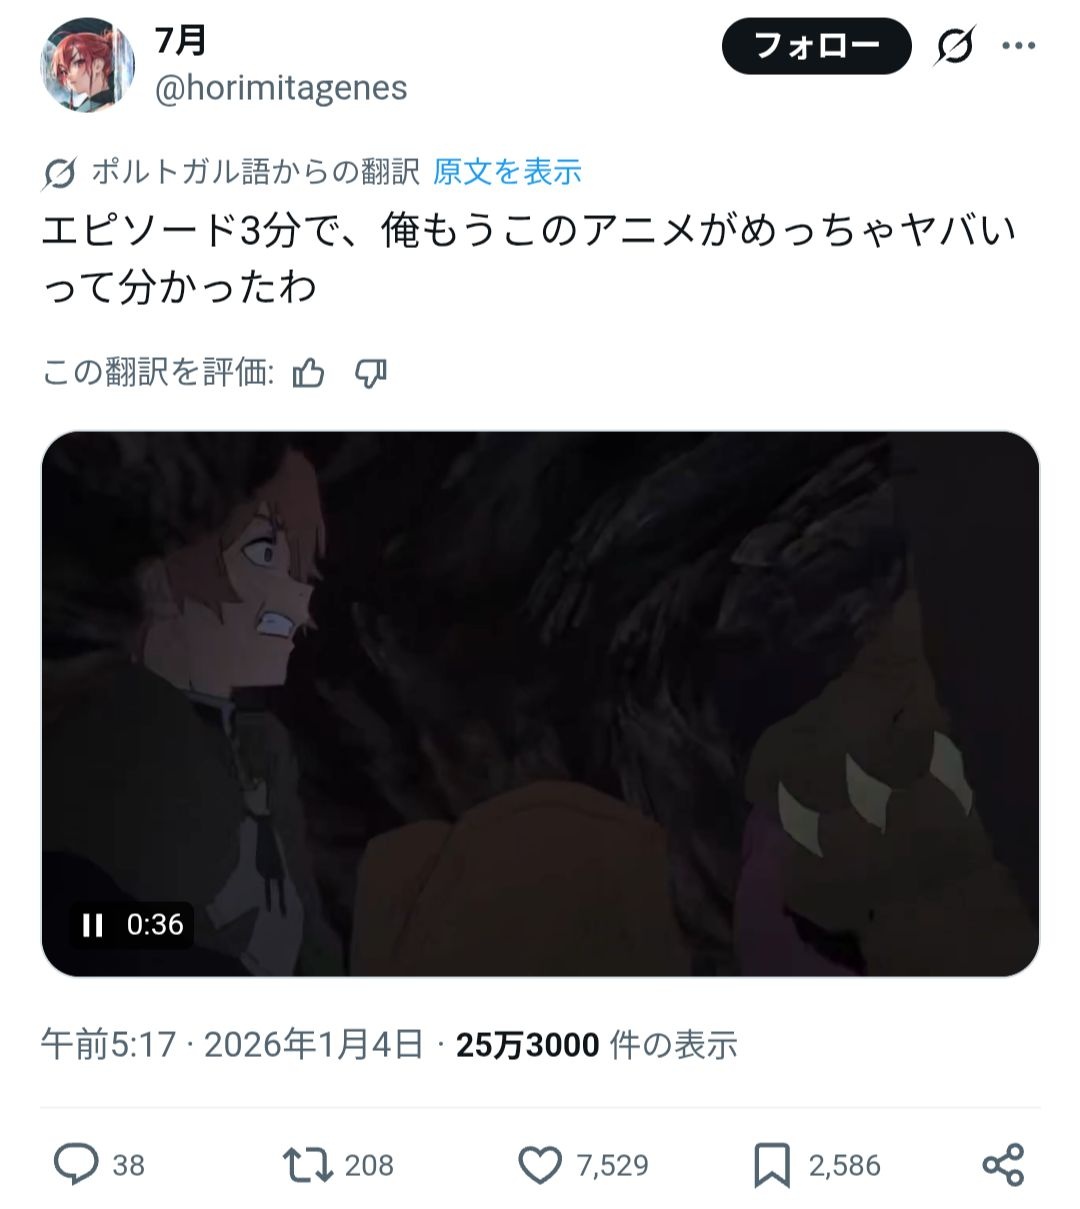Click the Grok icon beside follow button

click(955, 46)
